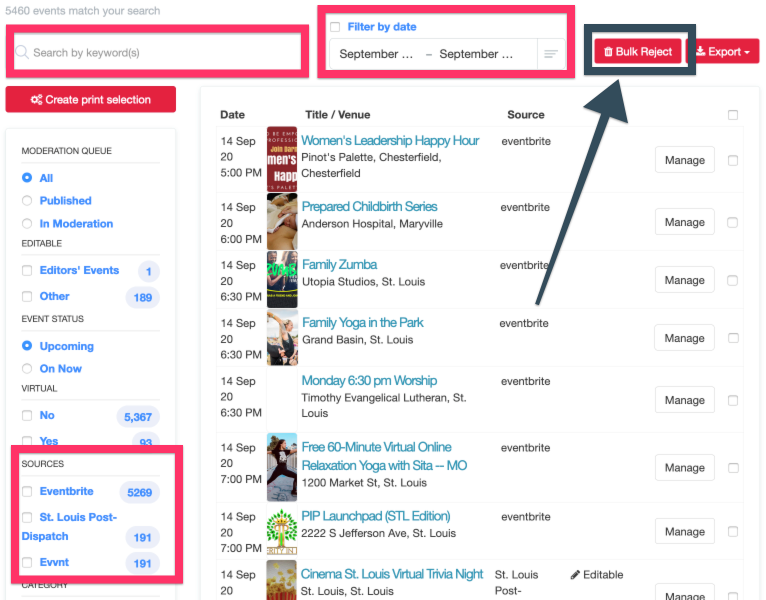Select the PIP Launchpad row checkbox
Screen dimensions: 766x600
[x=733, y=531]
